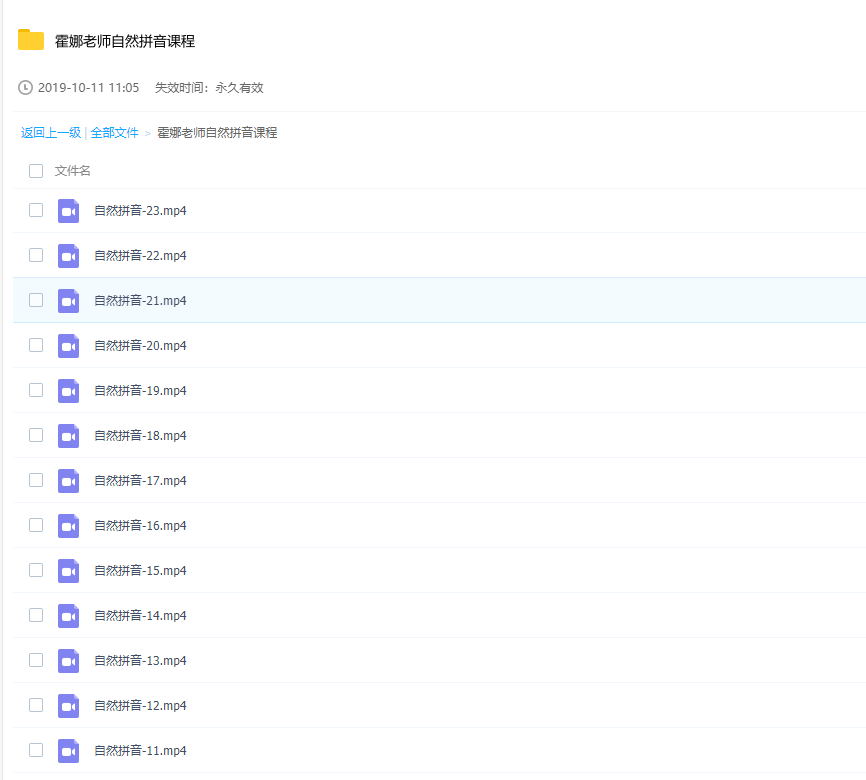
Task: Check the box for 自然拼音-20.mp4
Action: [x=36, y=345]
